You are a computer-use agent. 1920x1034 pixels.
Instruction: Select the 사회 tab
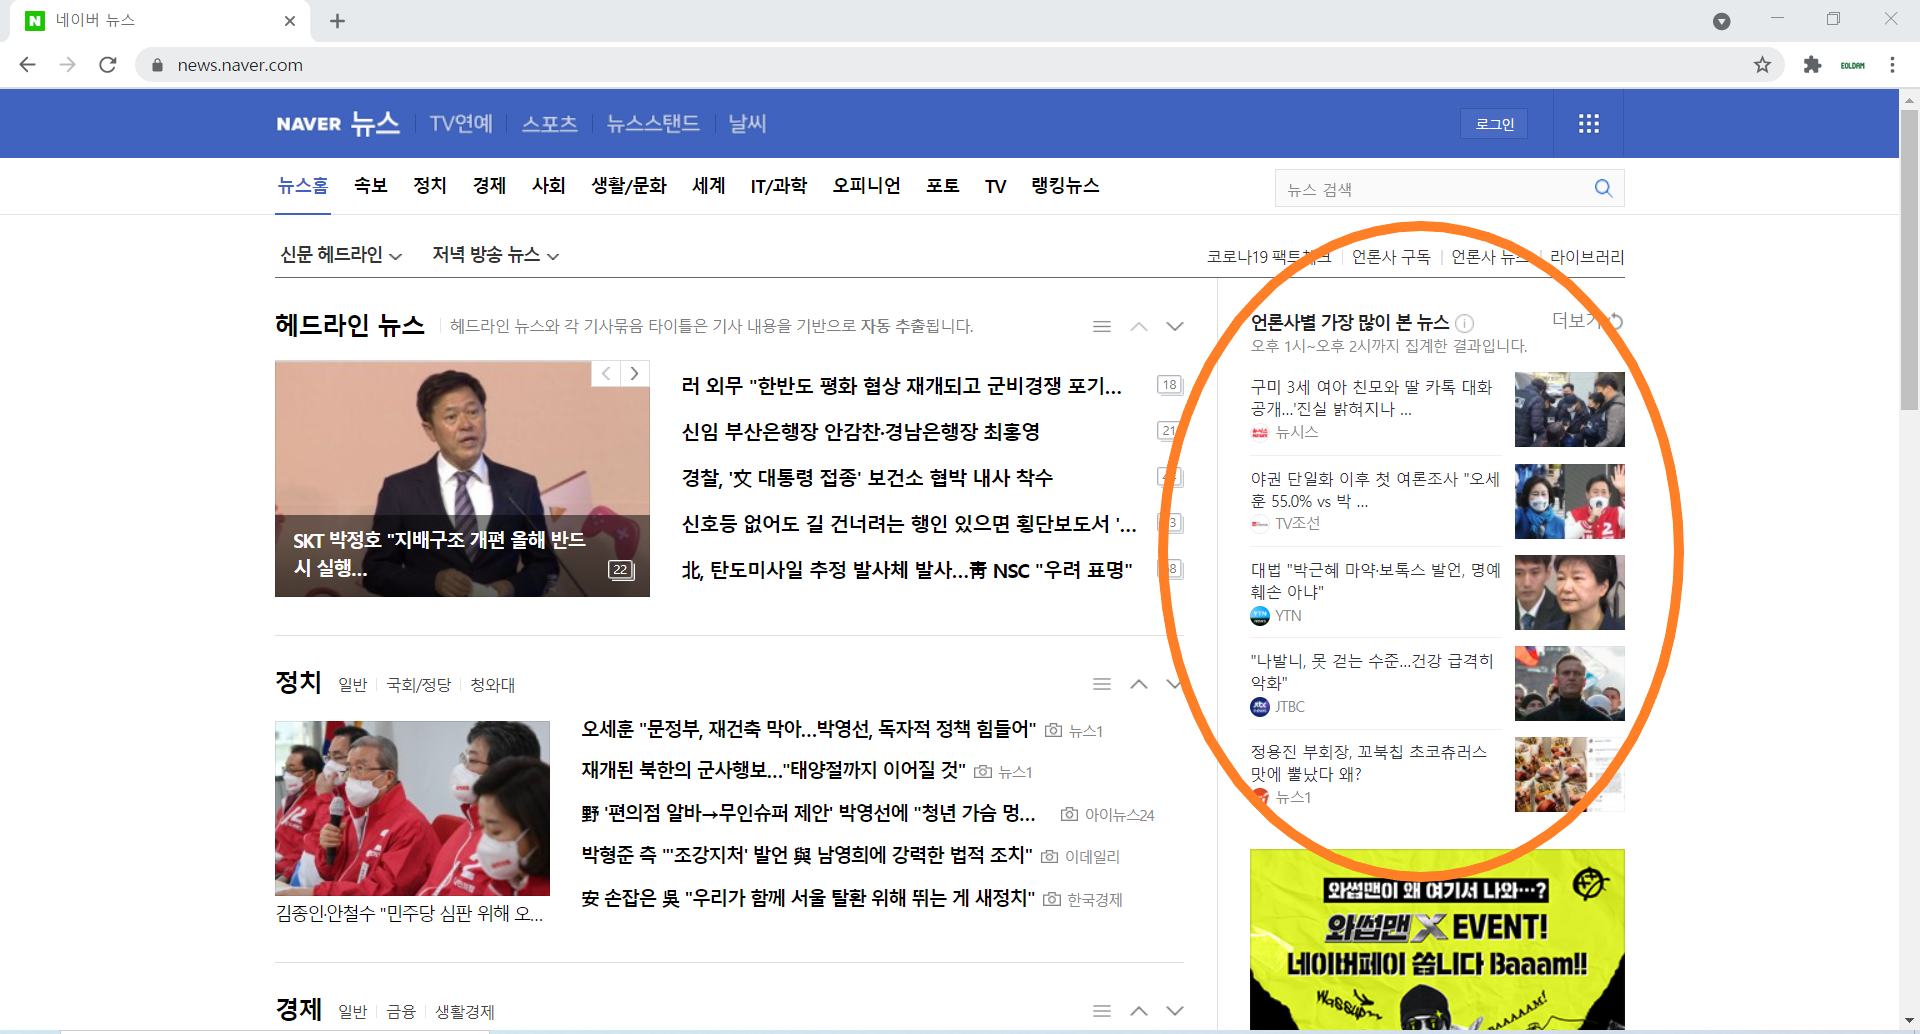pyautogui.click(x=548, y=186)
